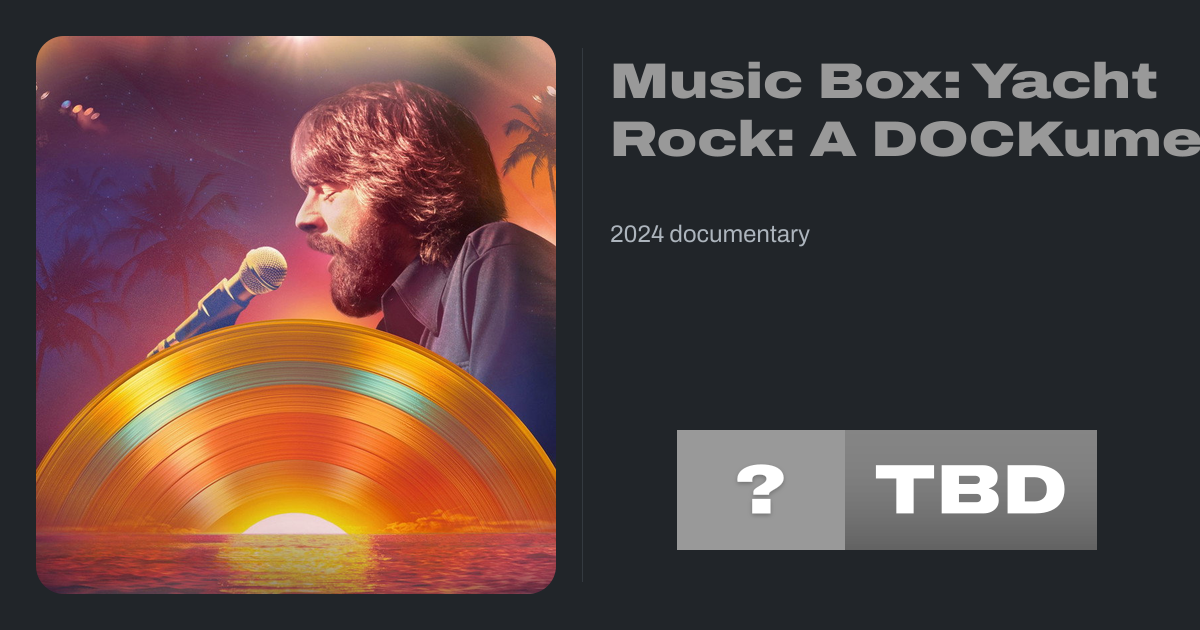Click the "2024 documentary" subtitle text

click(710, 235)
